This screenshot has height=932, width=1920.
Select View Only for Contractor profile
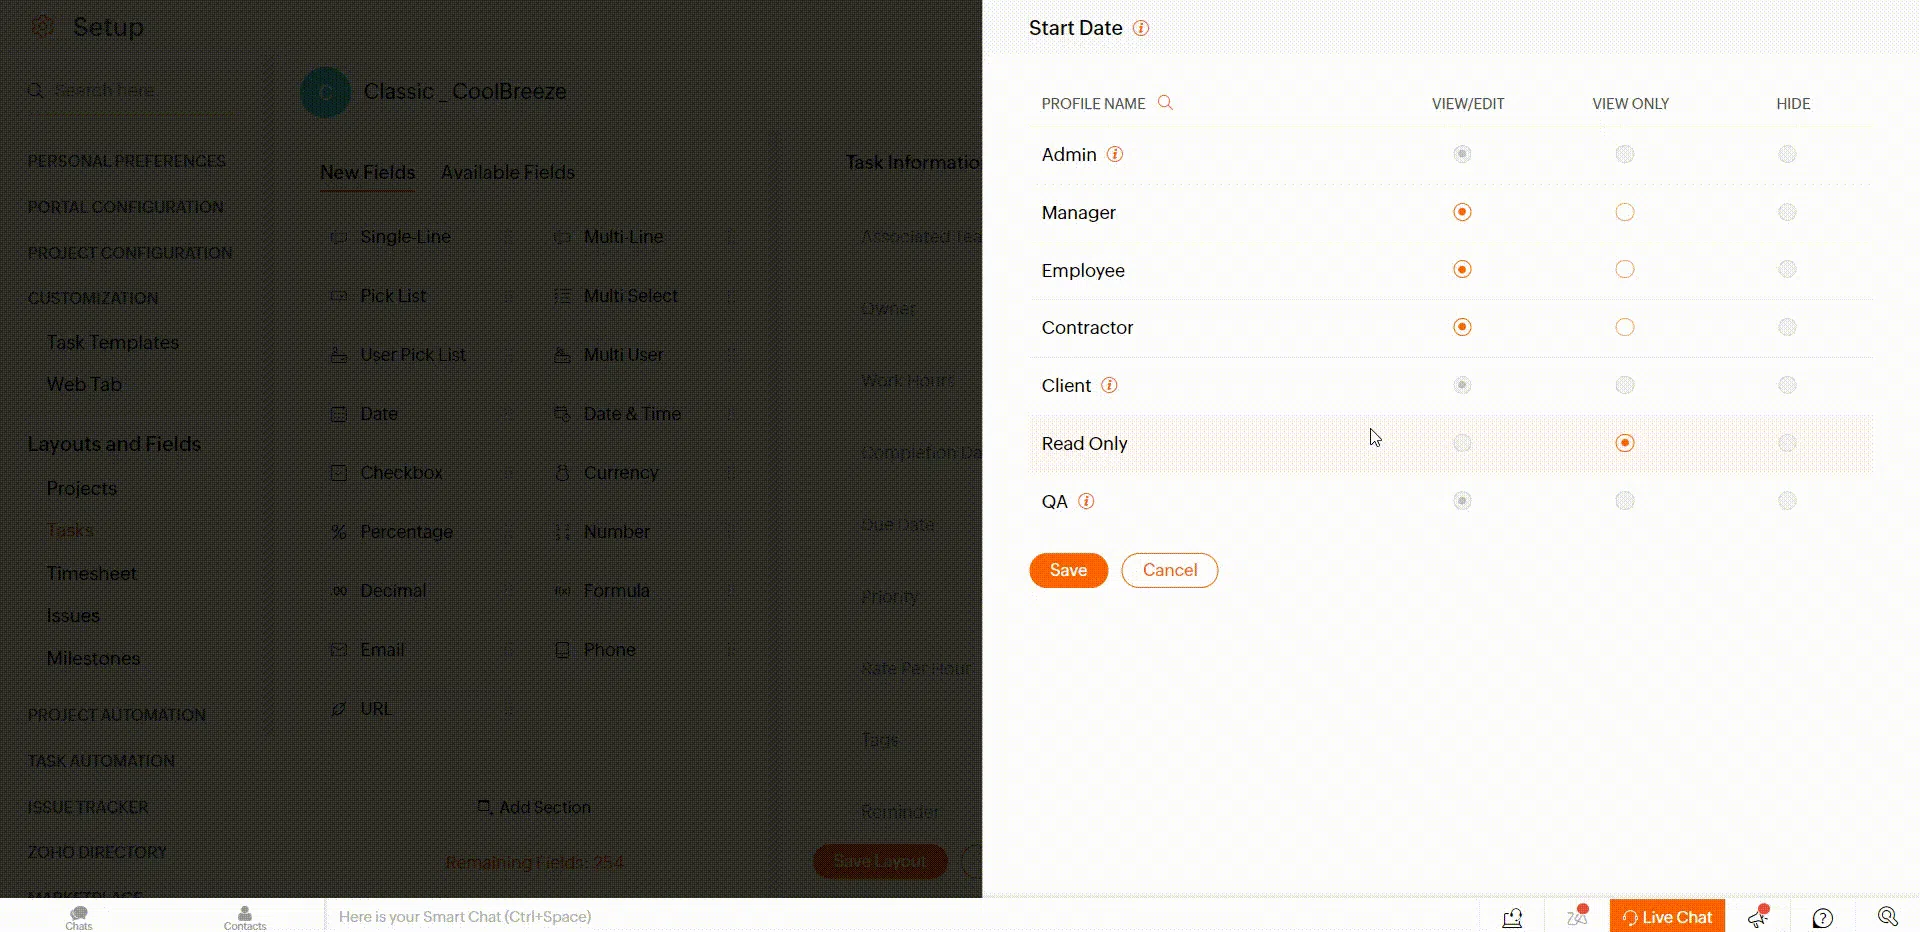pyautogui.click(x=1625, y=327)
